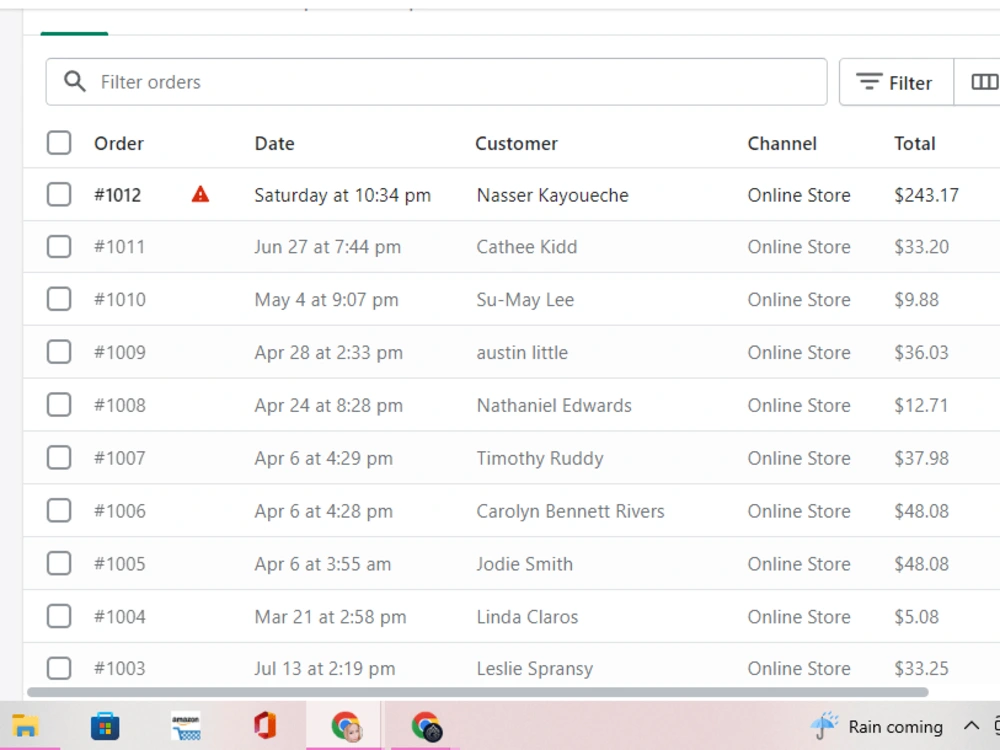This screenshot has width=1000, height=750.
Task: Open order #1008
Action: [120, 406]
